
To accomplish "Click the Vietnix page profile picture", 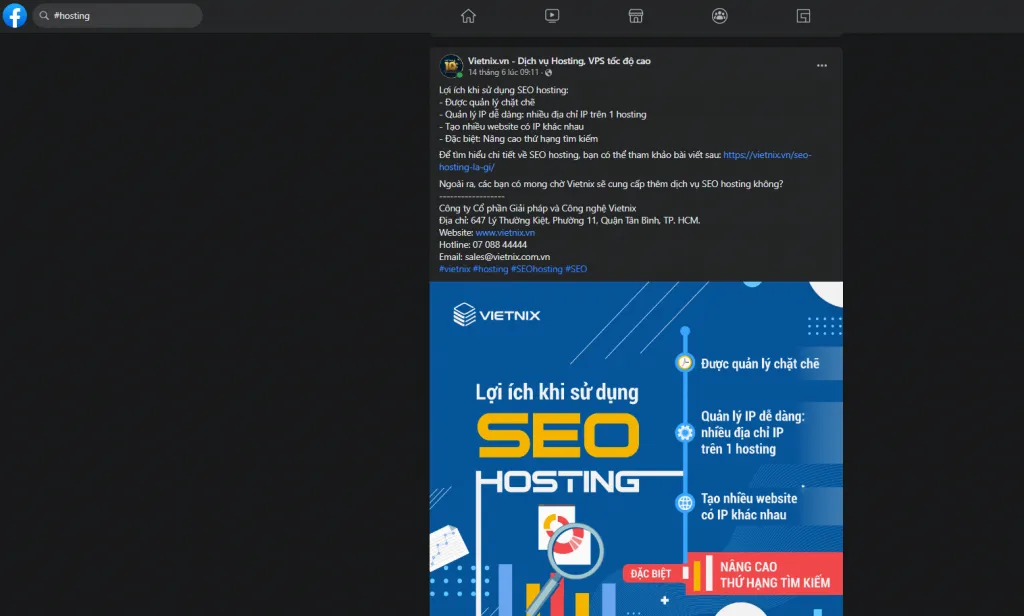I will tap(451, 66).
